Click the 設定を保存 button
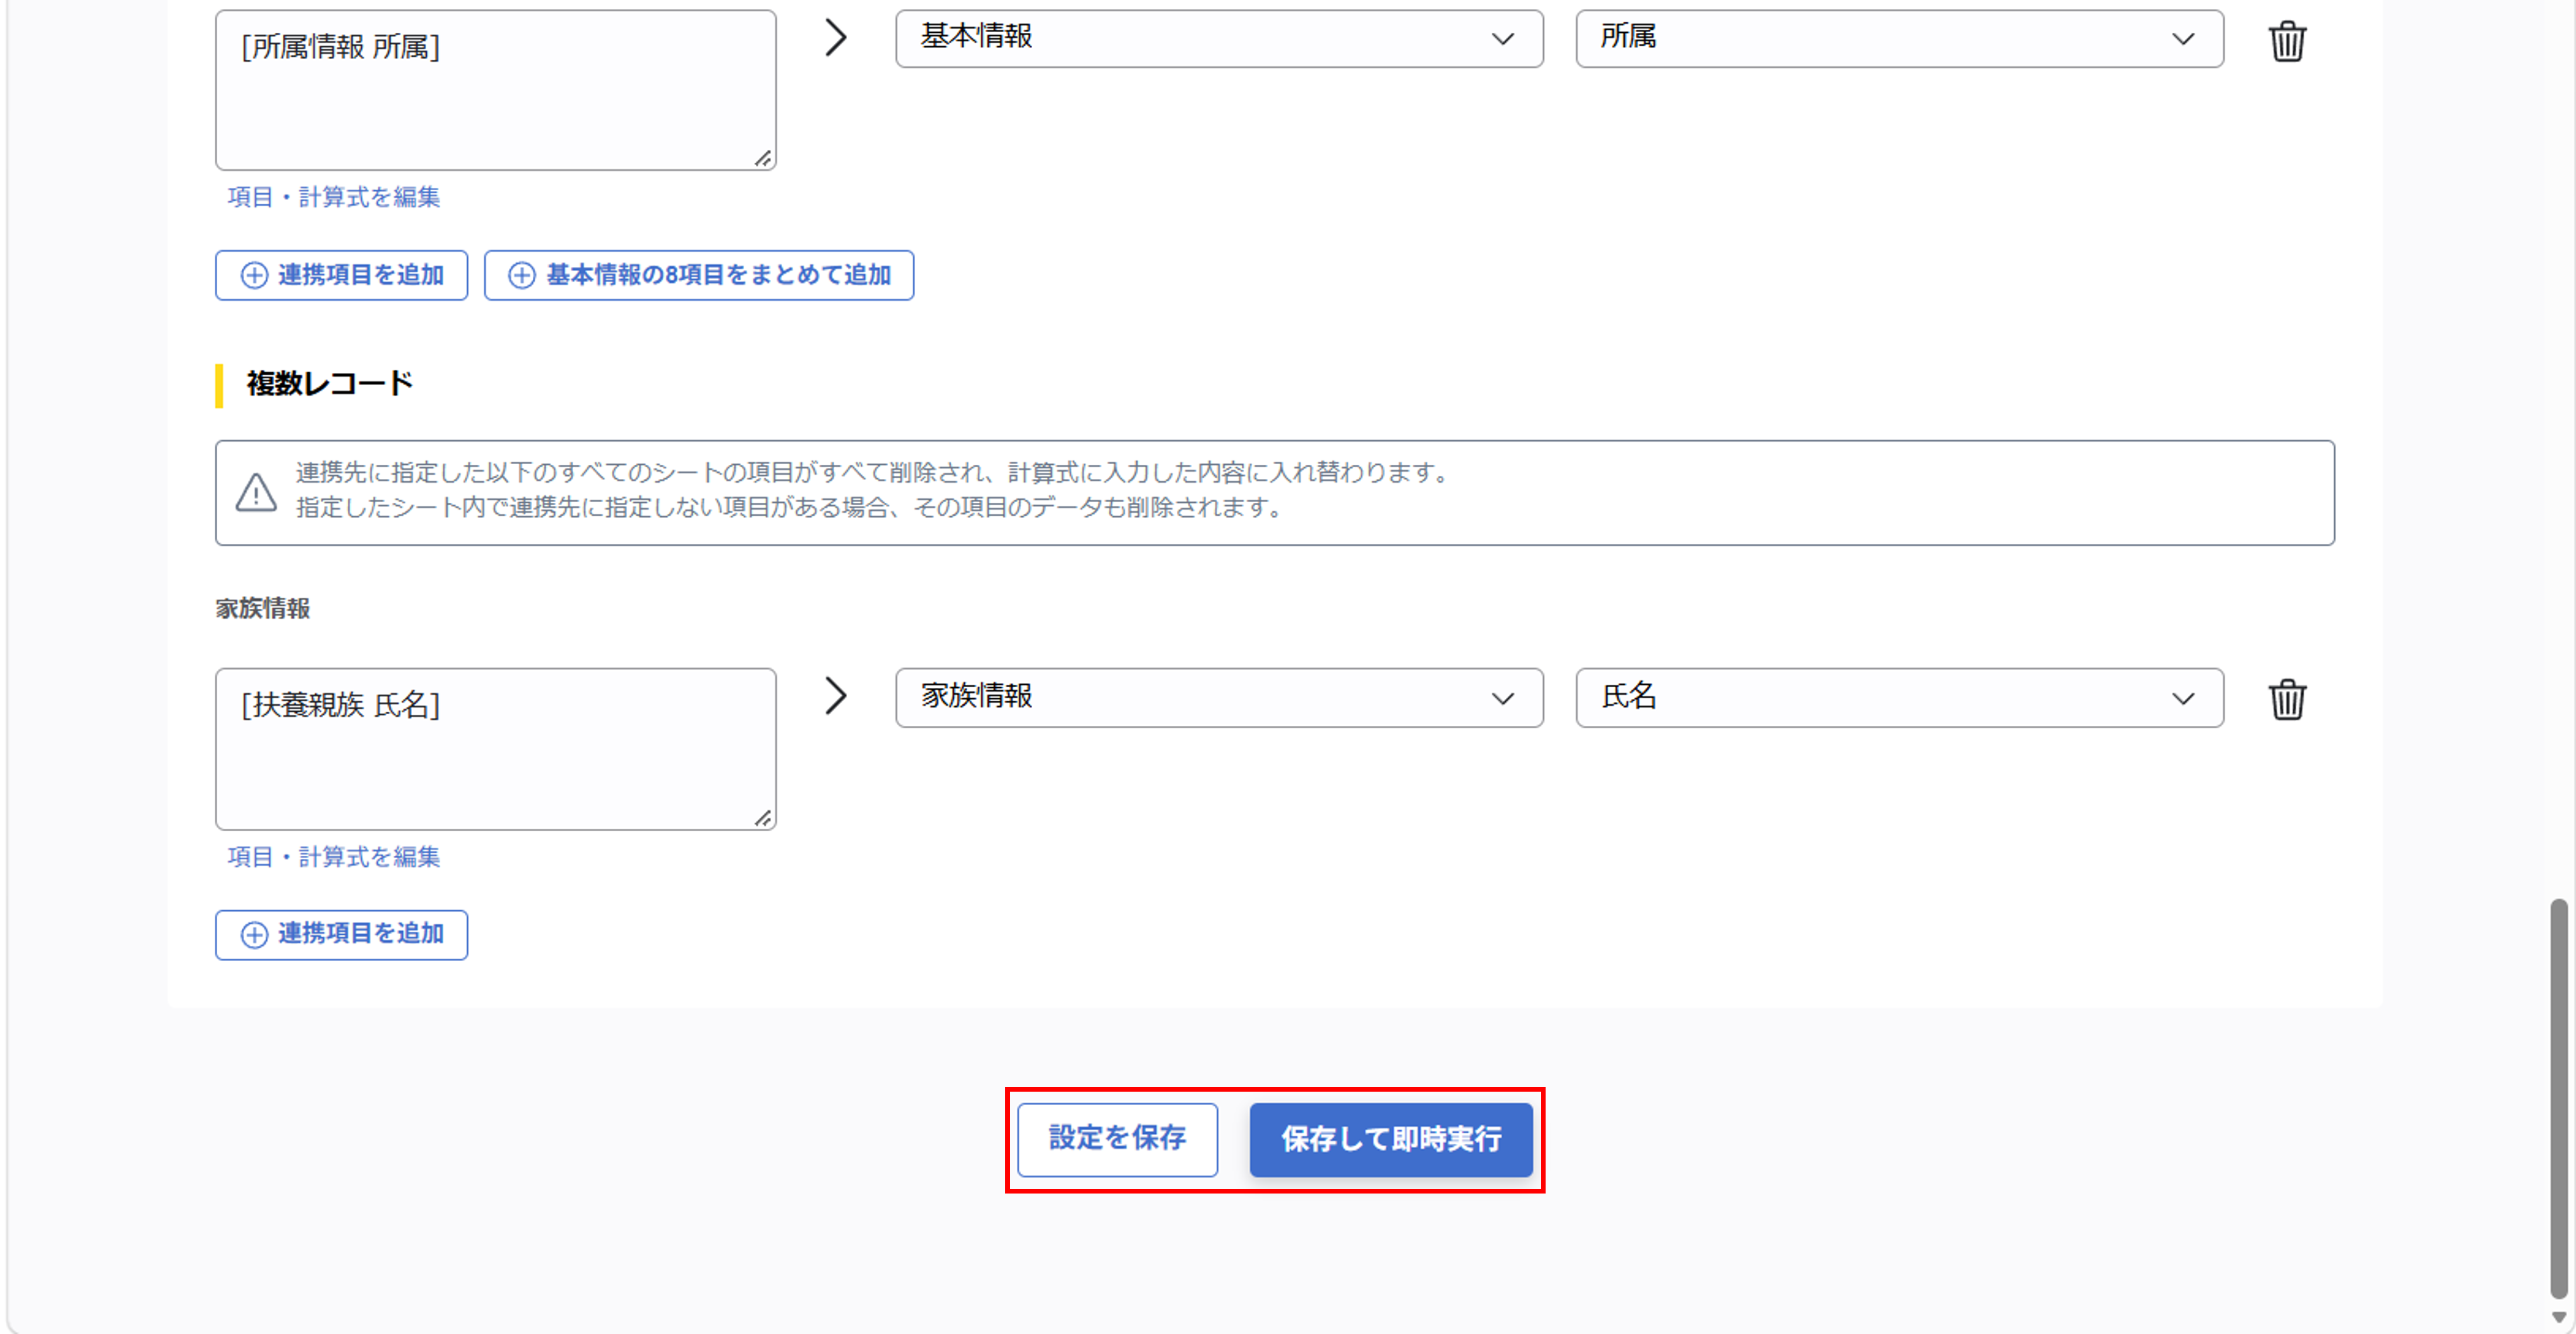Image resolution: width=2576 pixels, height=1334 pixels. pyautogui.click(x=1117, y=1139)
